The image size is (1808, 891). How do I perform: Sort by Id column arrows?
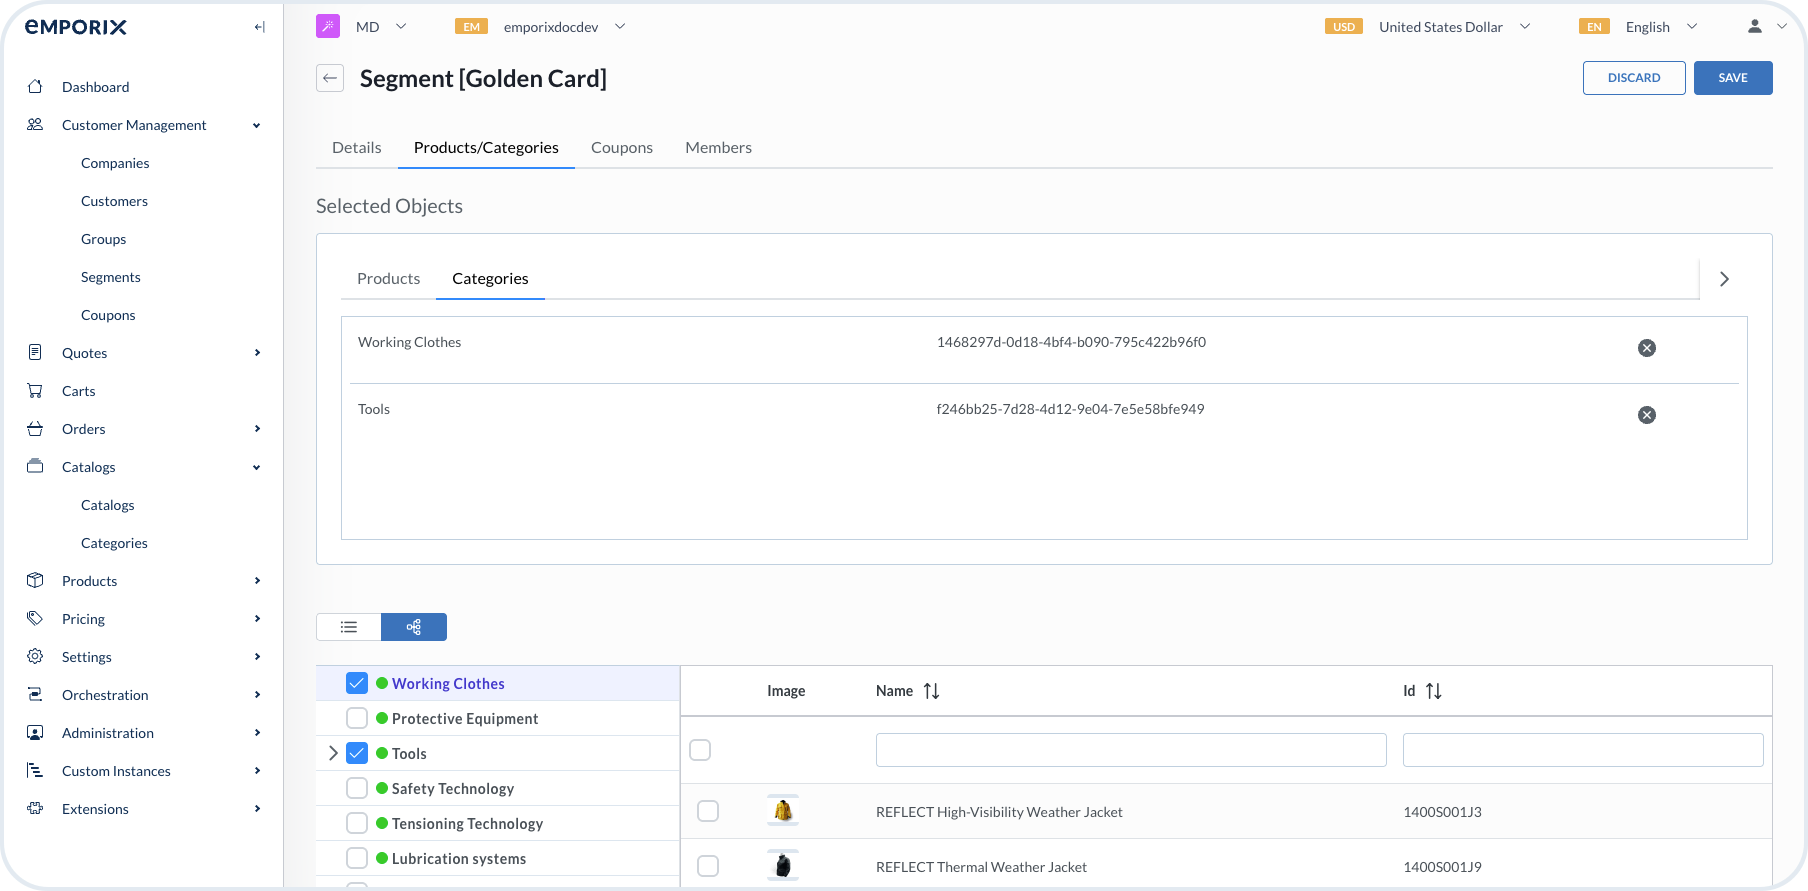[x=1433, y=691]
